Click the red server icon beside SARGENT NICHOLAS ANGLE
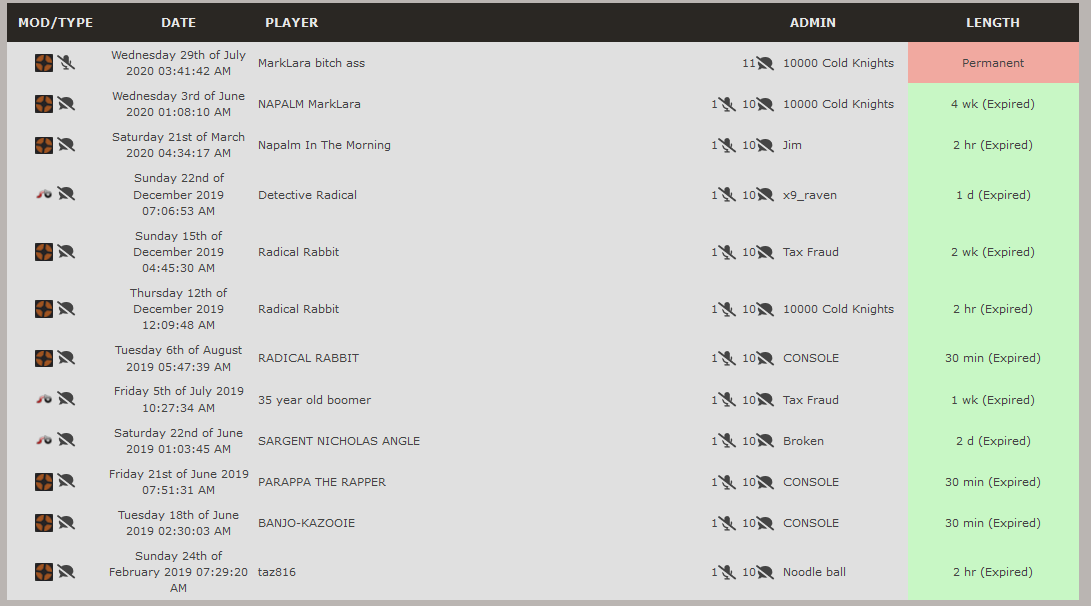 coord(44,440)
